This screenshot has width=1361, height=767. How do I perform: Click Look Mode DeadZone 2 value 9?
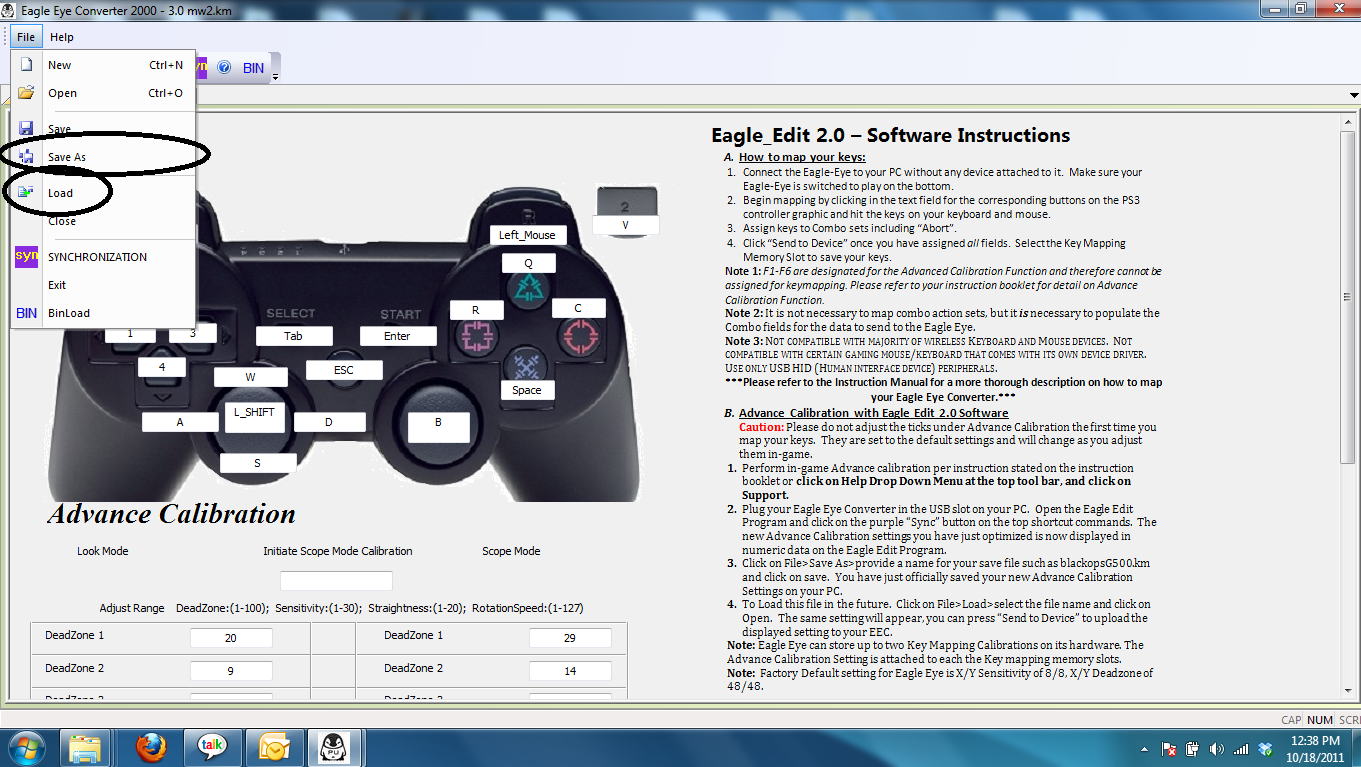point(231,671)
